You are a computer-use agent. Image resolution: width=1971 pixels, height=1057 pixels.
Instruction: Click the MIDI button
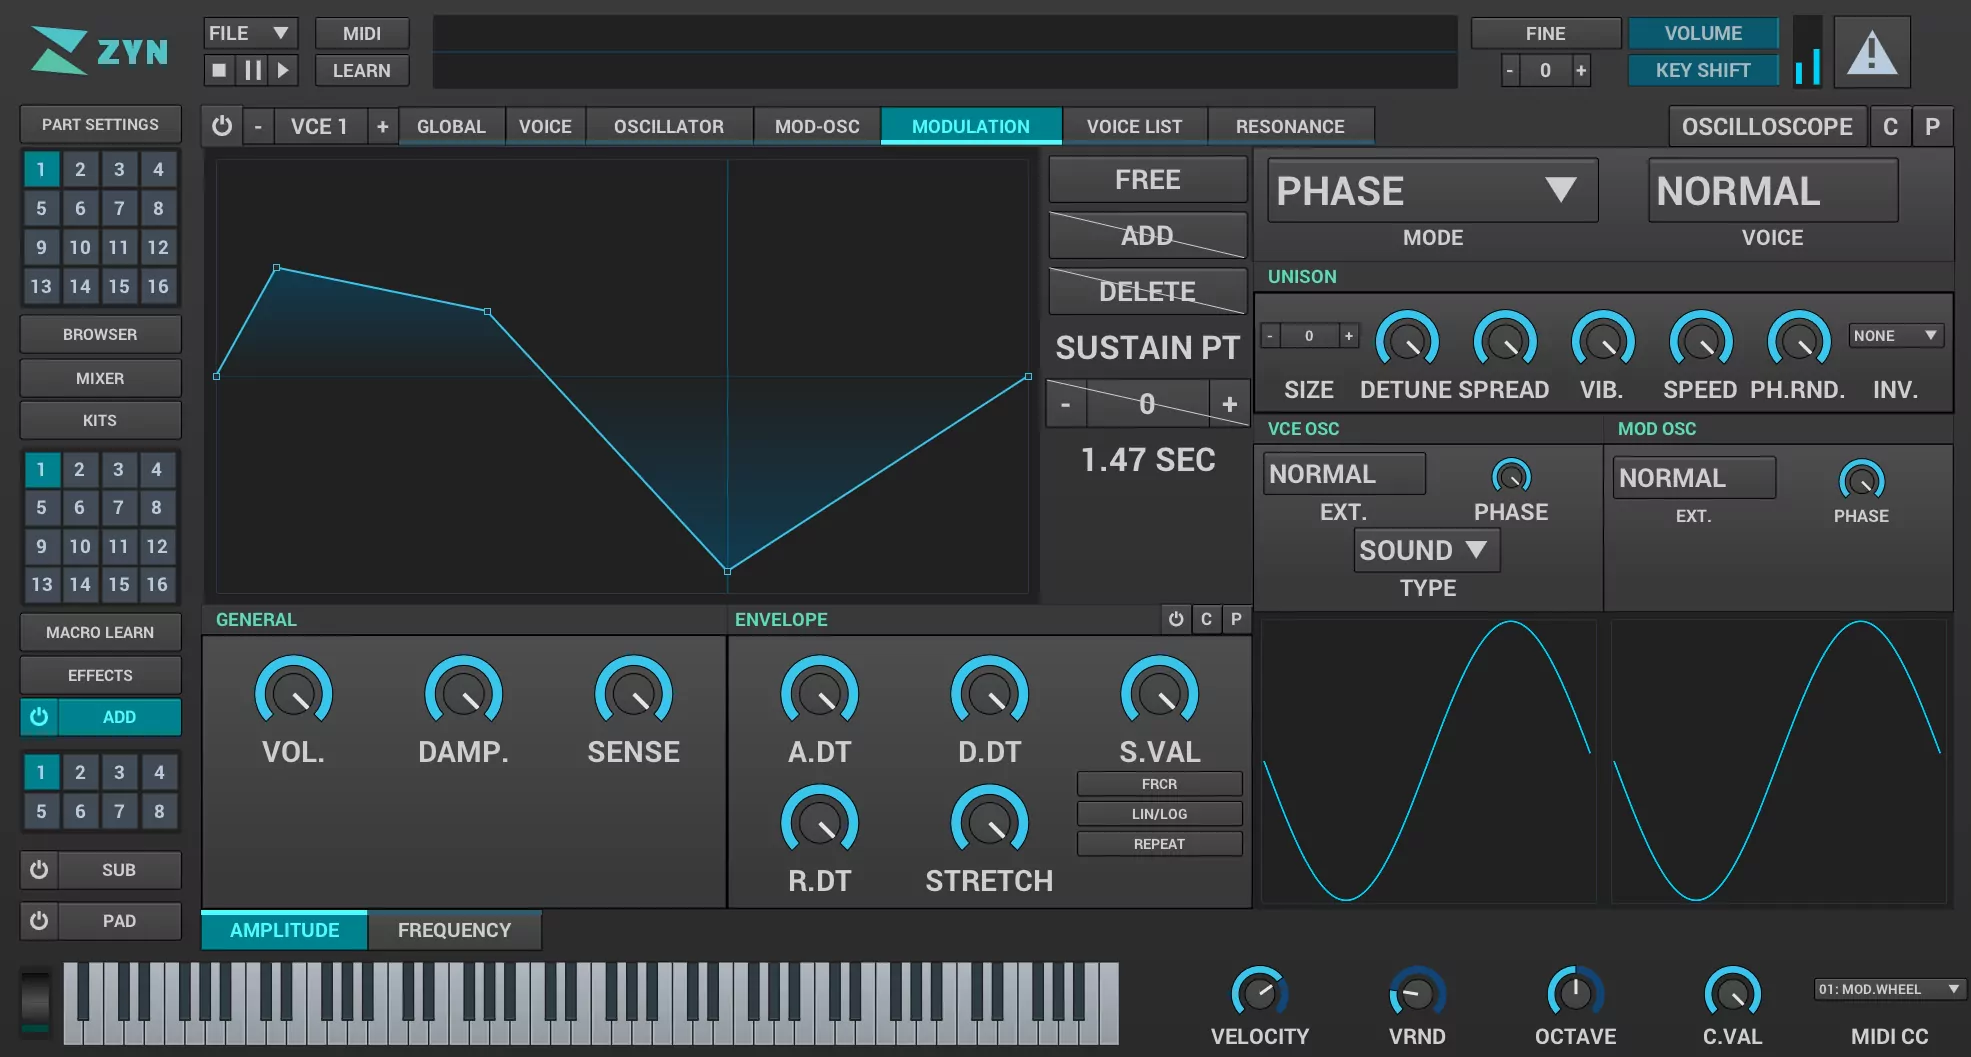pyautogui.click(x=362, y=33)
